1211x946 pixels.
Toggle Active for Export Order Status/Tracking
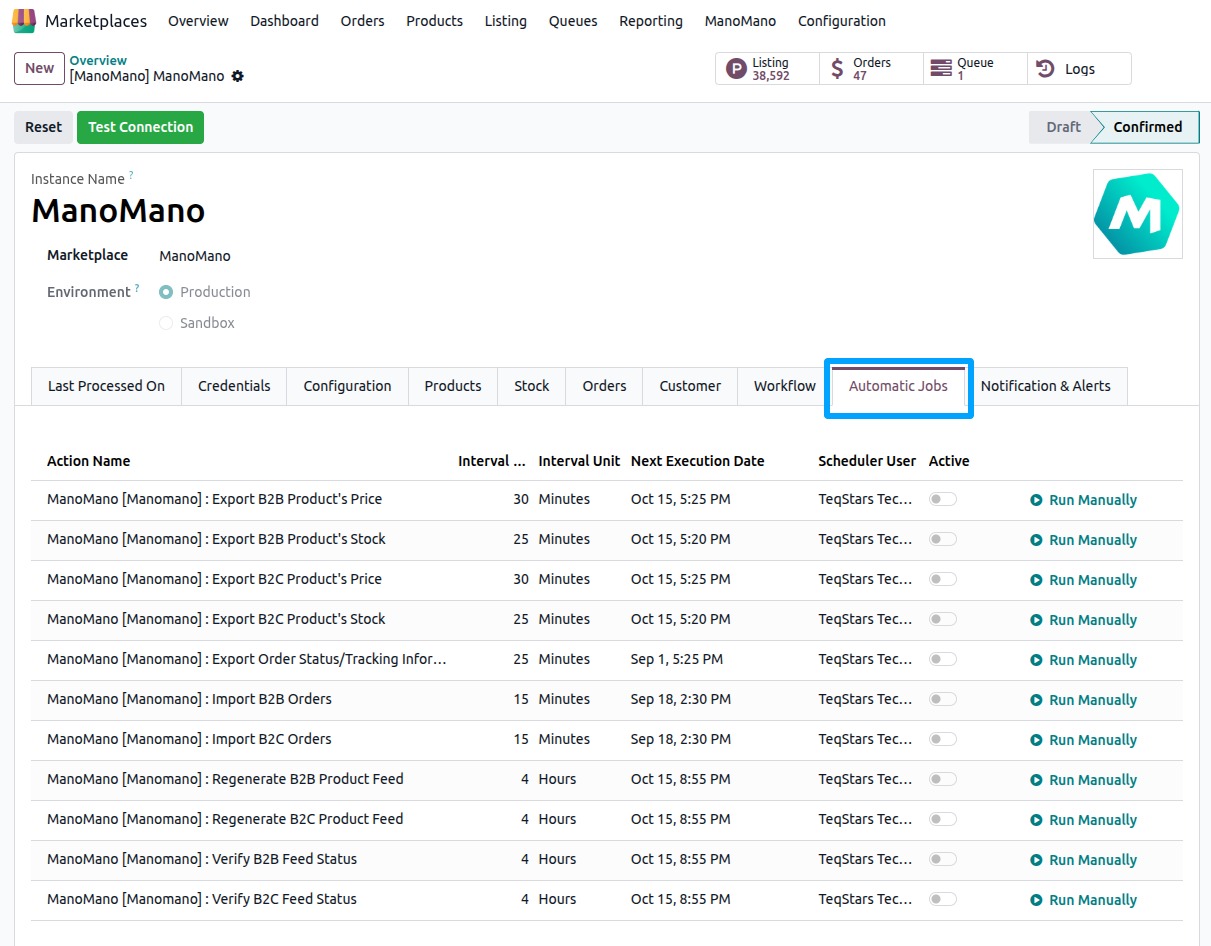[x=943, y=659]
